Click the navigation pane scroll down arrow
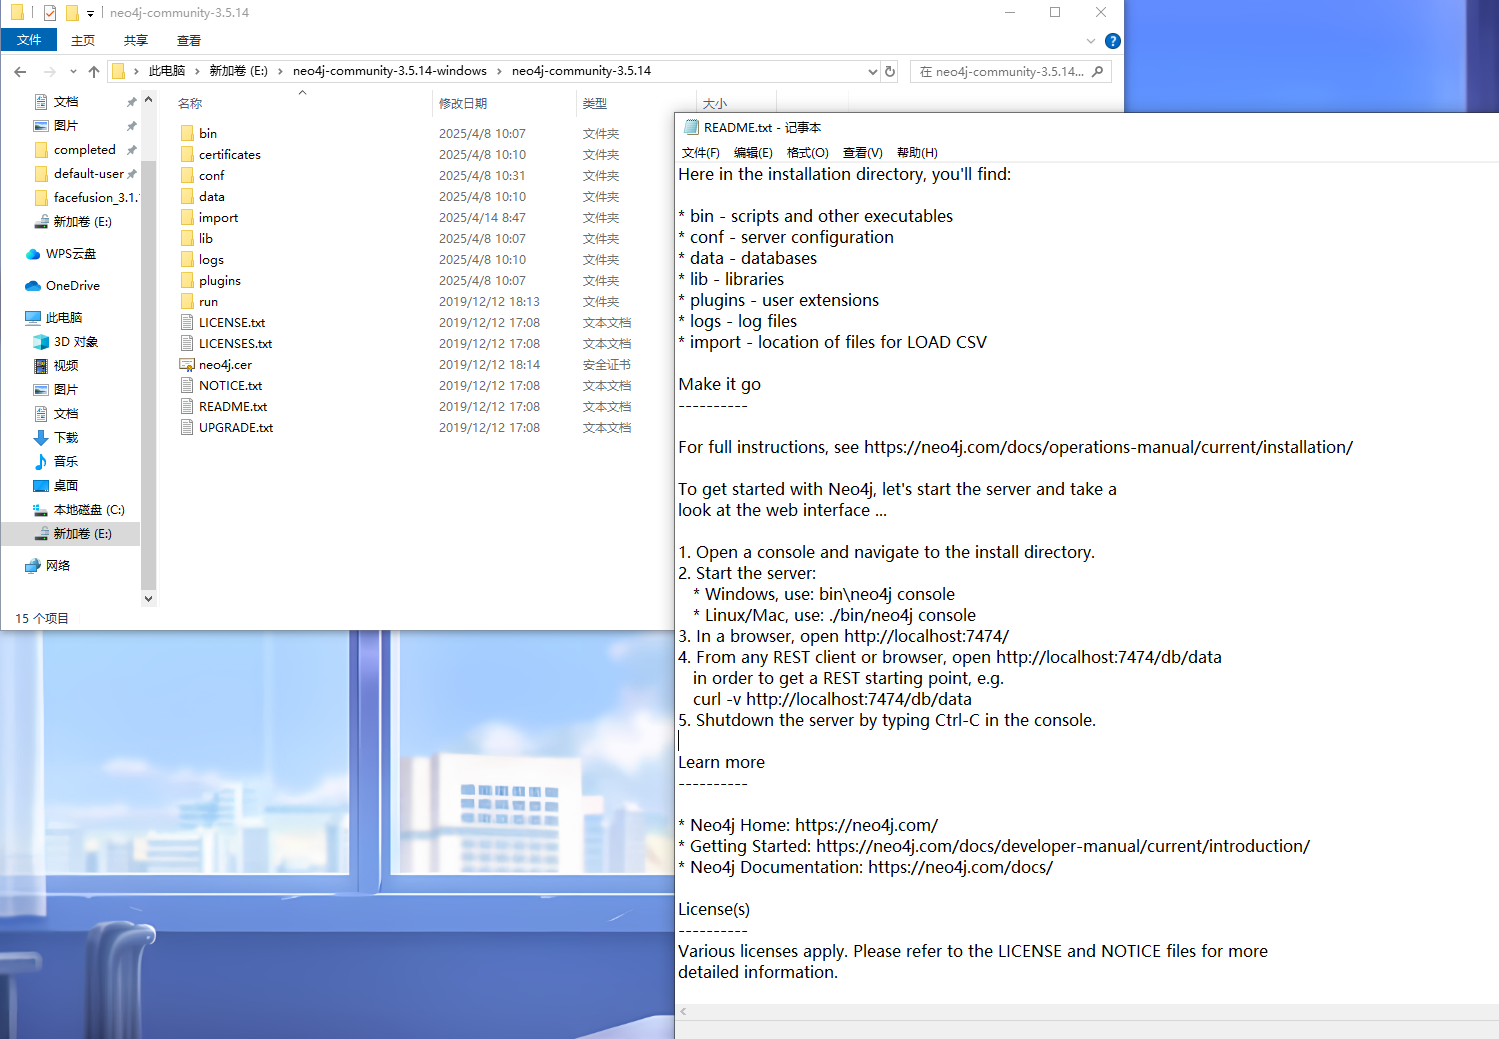This screenshot has height=1039, width=1499. [149, 598]
